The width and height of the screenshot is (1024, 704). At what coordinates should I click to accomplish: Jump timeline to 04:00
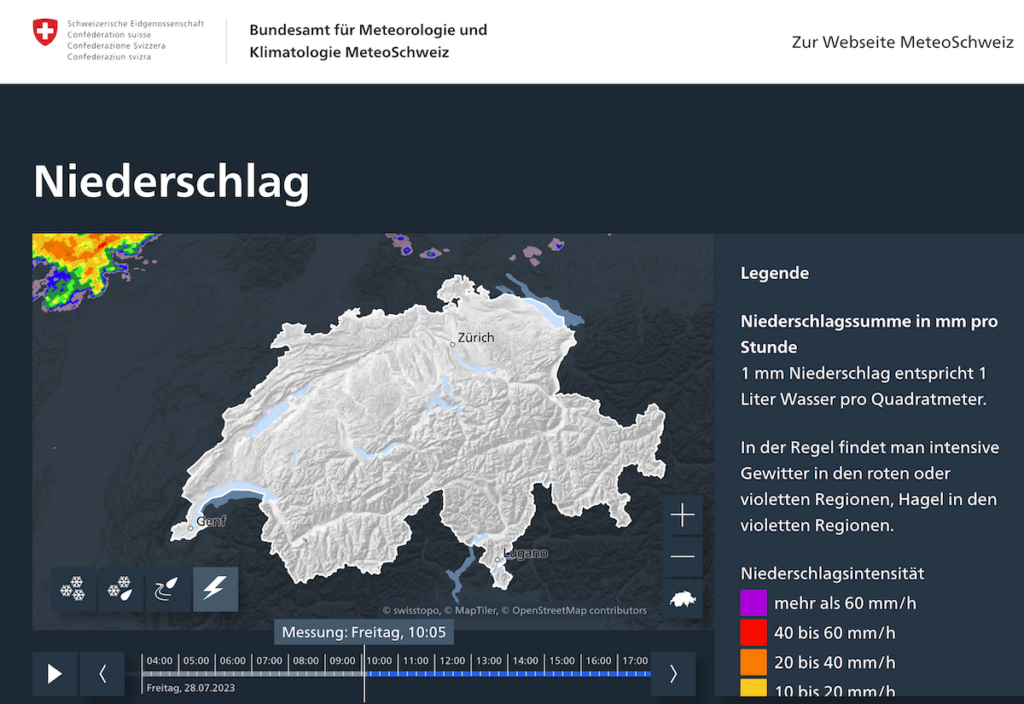click(x=159, y=661)
